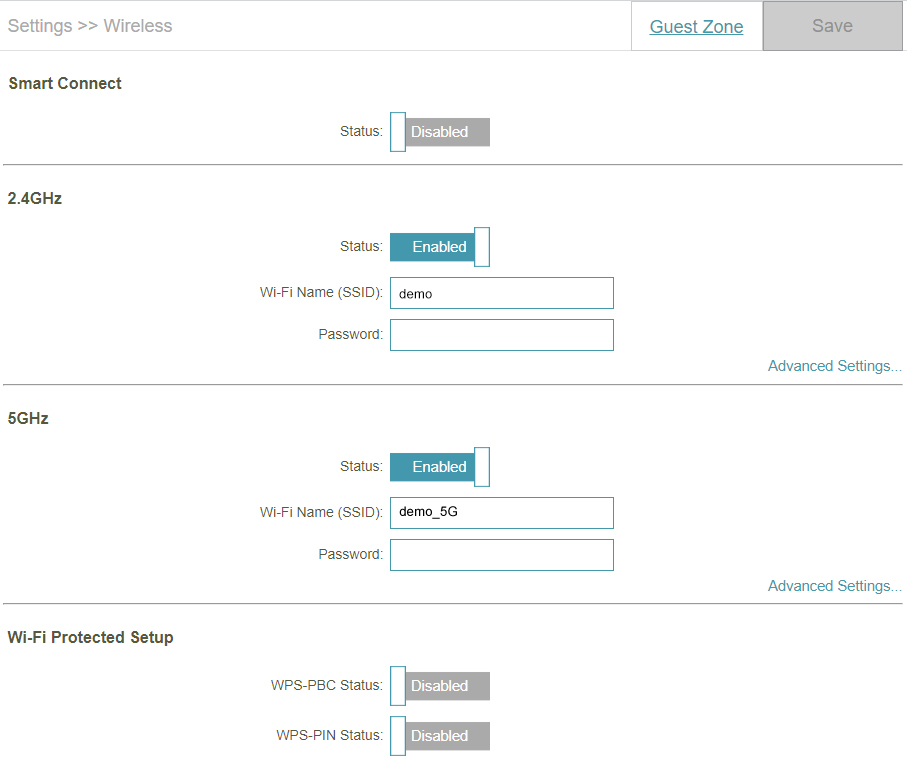Focus the 2.4GHz Password field
This screenshot has height=763, width=907.
pyautogui.click(x=501, y=335)
